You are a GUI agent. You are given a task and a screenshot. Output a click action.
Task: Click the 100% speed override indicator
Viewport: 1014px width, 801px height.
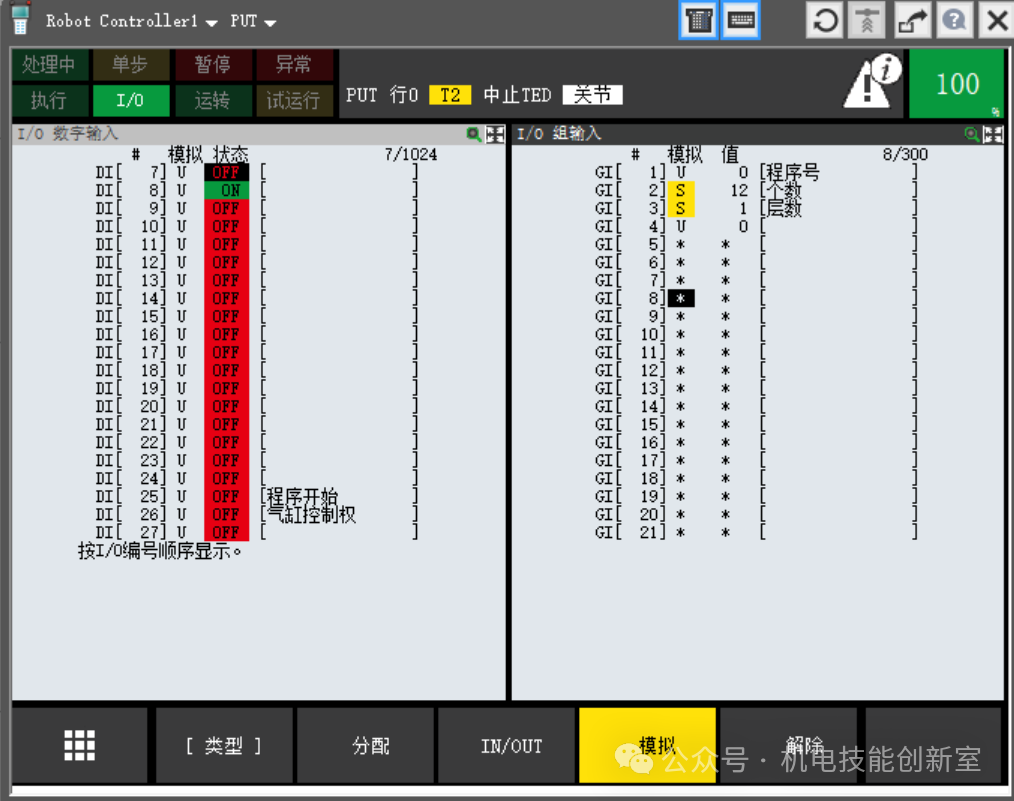click(956, 84)
